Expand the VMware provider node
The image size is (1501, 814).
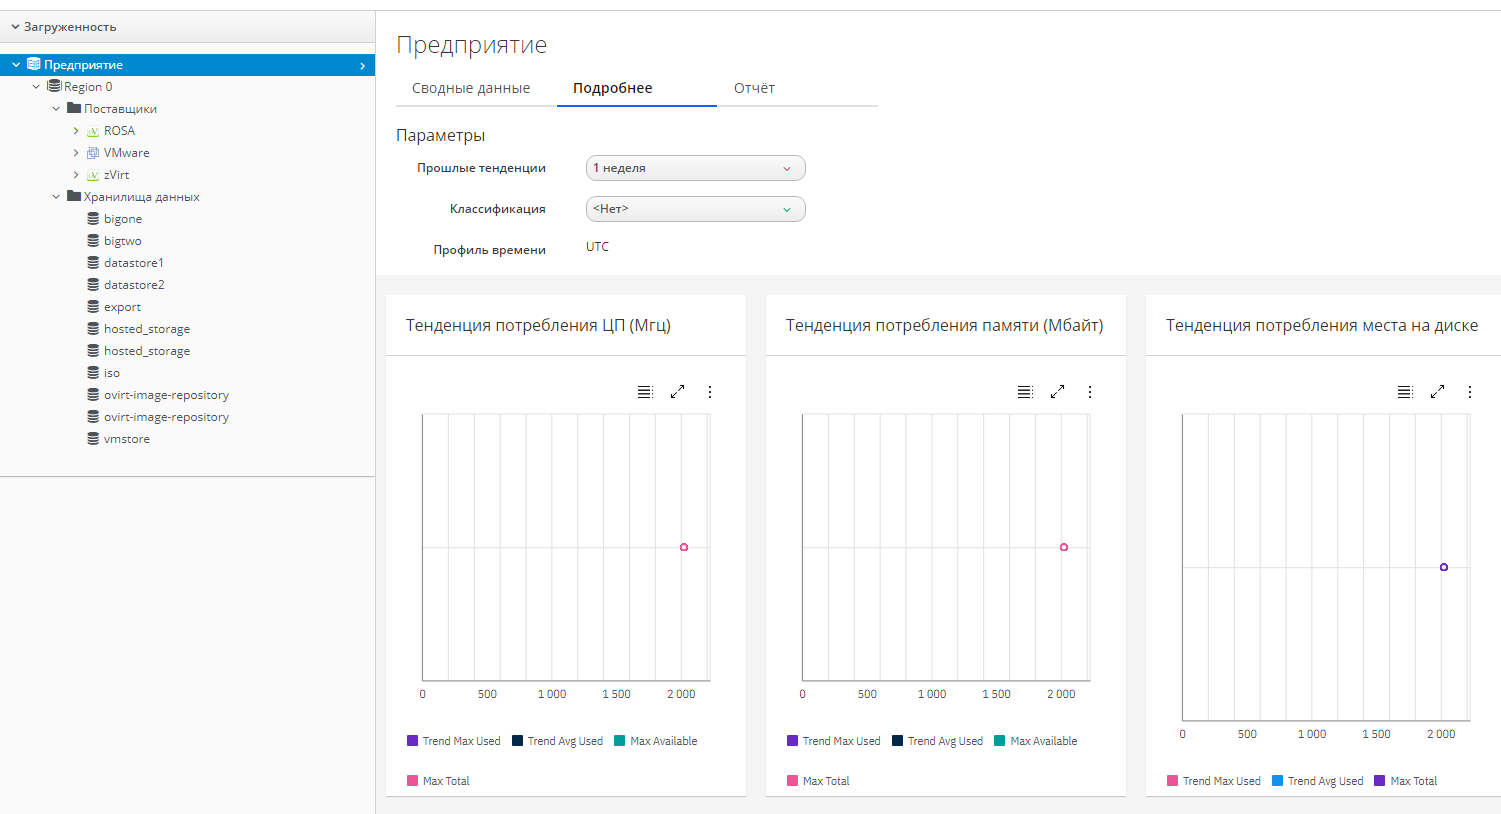[x=76, y=153]
